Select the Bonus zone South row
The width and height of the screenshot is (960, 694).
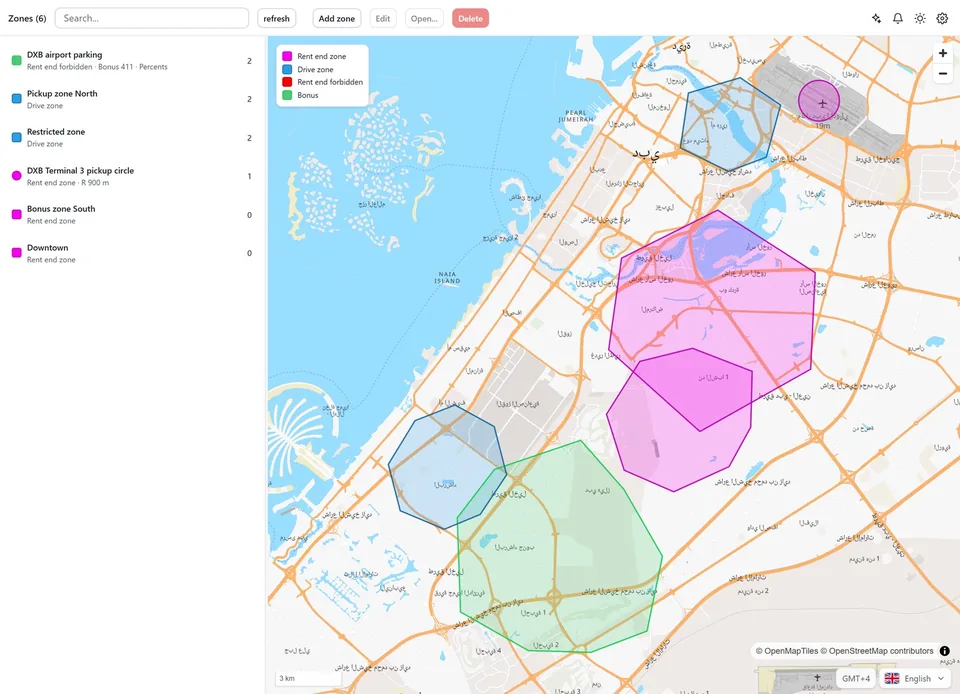[x=132, y=214]
